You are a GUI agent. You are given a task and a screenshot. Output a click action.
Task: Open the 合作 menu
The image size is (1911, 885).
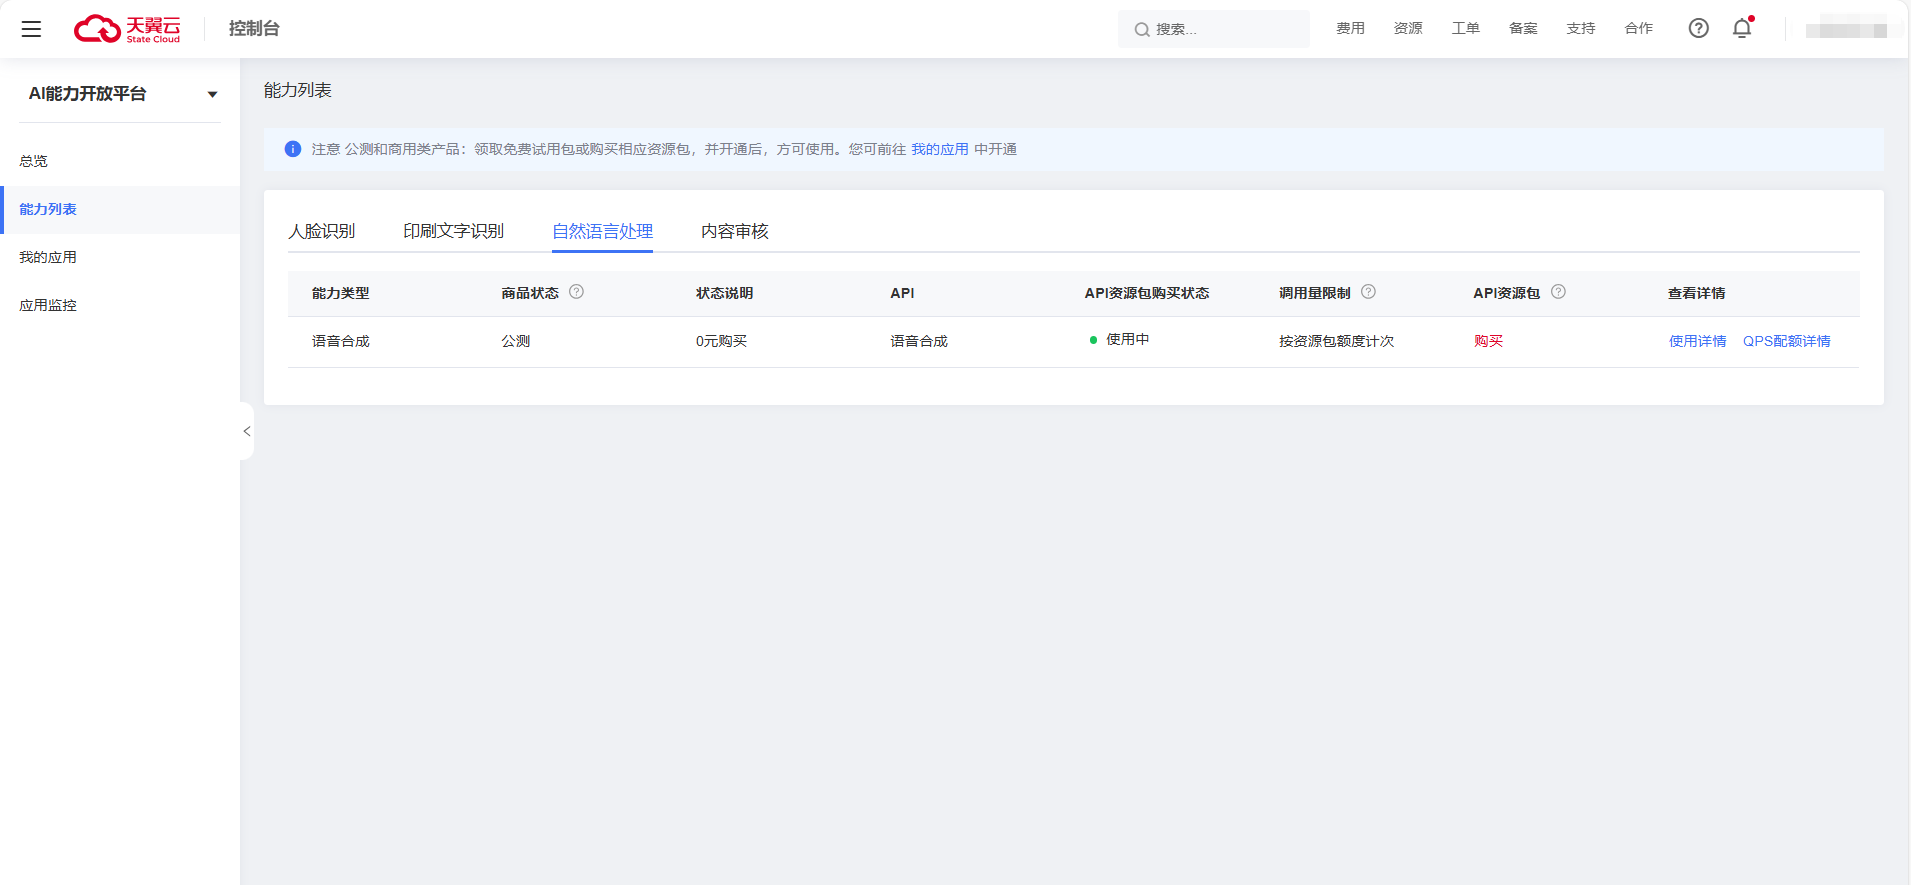[1638, 29]
